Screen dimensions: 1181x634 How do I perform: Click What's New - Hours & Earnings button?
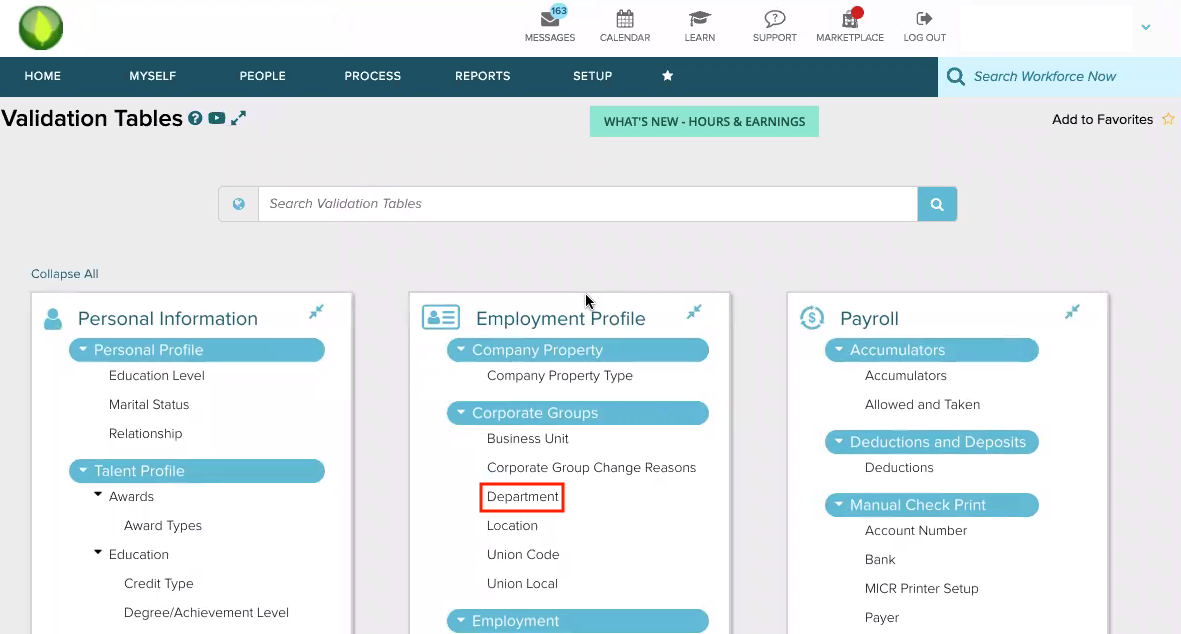pyautogui.click(x=704, y=121)
